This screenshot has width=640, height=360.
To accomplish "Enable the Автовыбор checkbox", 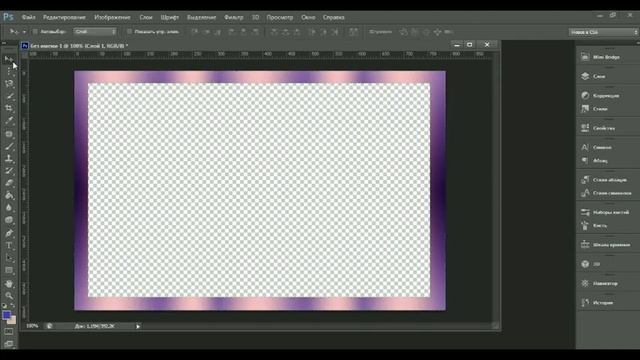I will pyautogui.click(x=35, y=31).
